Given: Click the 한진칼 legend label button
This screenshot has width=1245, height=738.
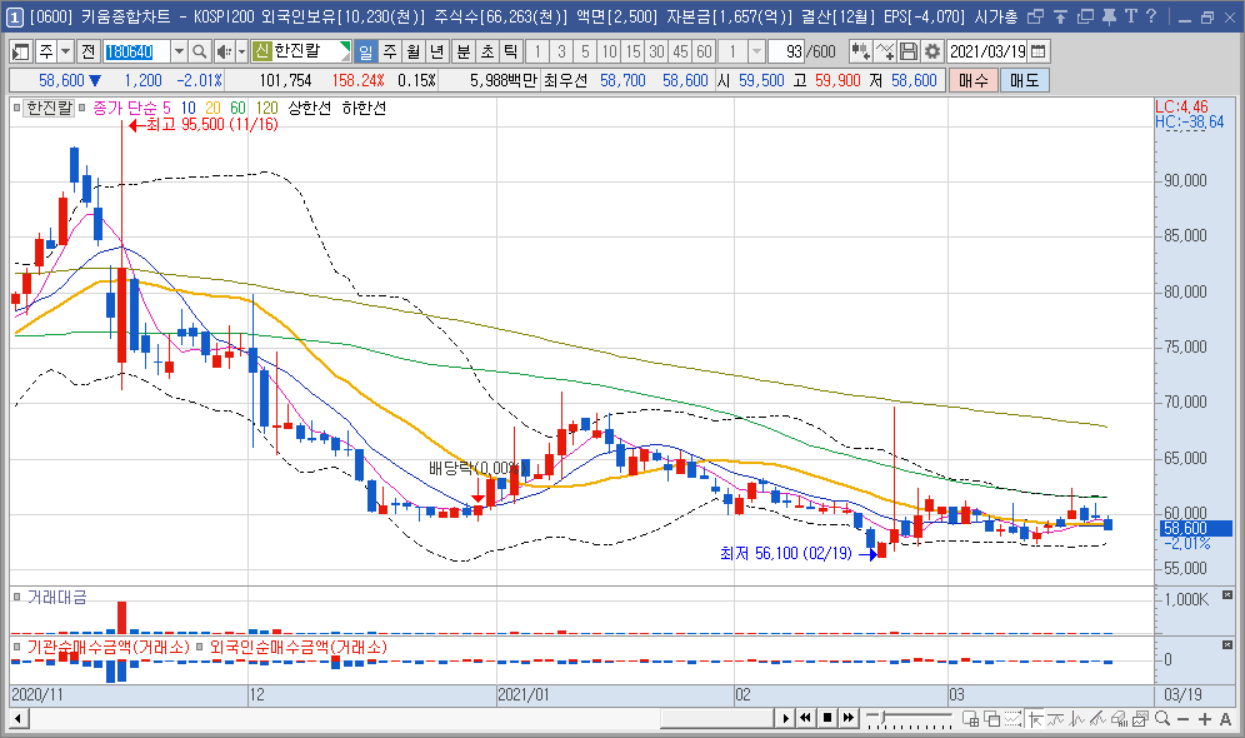Looking at the screenshot, I should pyautogui.click(x=49, y=107).
